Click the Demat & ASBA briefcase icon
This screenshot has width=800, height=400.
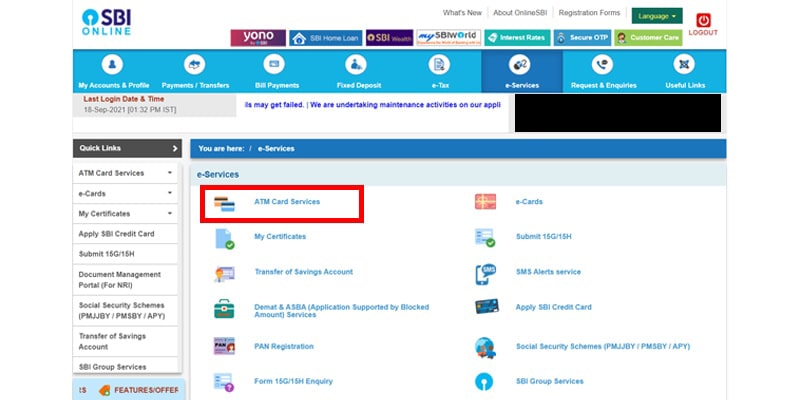(224, 309)
